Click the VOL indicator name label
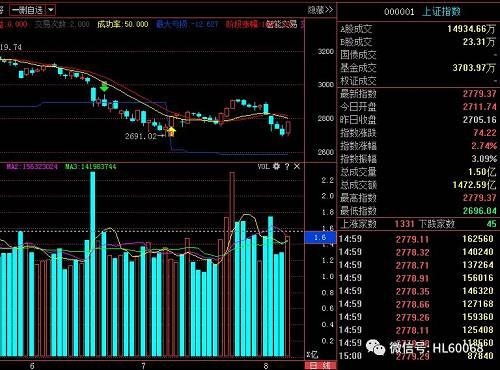The image size is (500, 370). coord(263,166)
